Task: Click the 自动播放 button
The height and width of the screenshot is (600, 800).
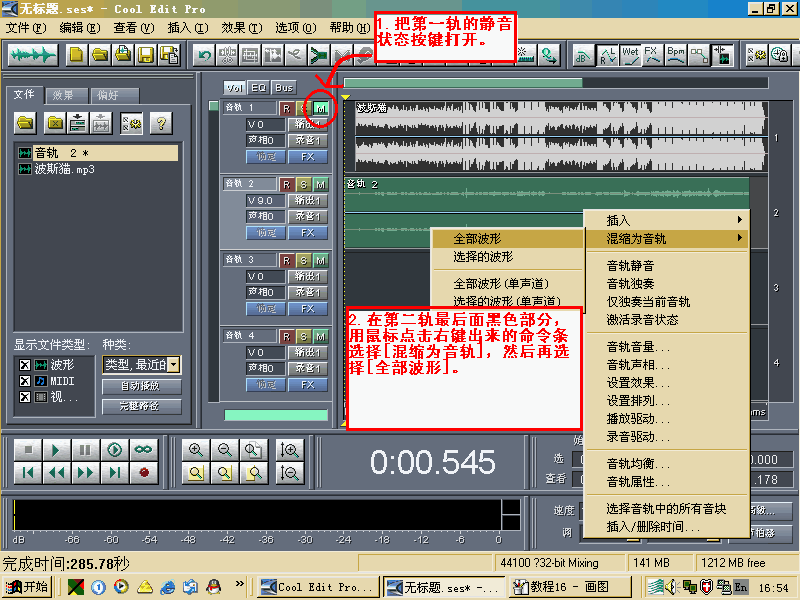Action: (x=141, y=386)
